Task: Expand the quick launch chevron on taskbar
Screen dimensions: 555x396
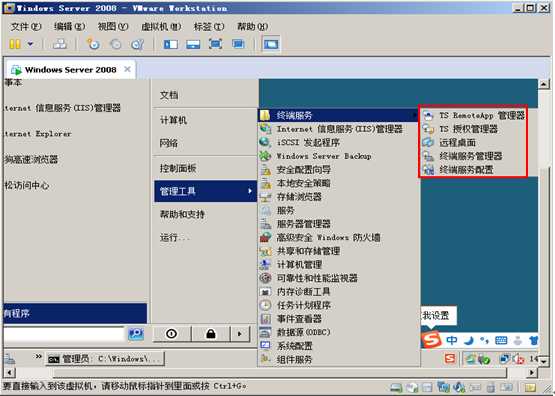Action: 39,356
